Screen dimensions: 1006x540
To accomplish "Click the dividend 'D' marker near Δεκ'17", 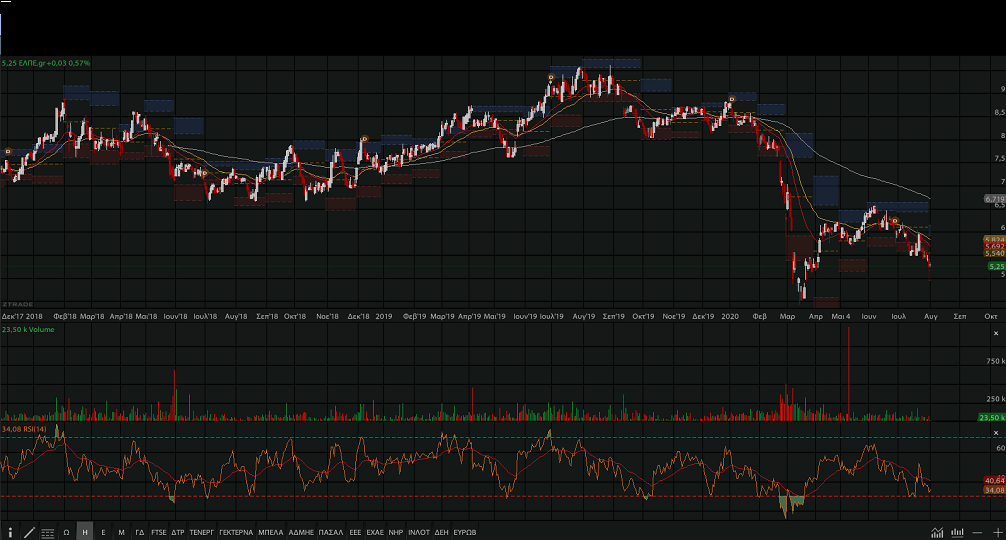I will [8, 152].
